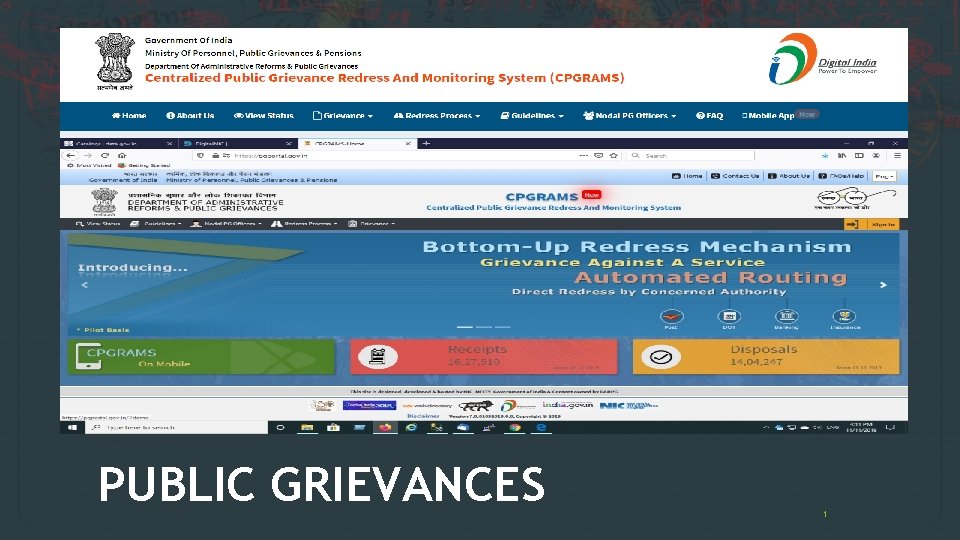Click the Digital India logo
960x540 pixels.
(822, 59)
